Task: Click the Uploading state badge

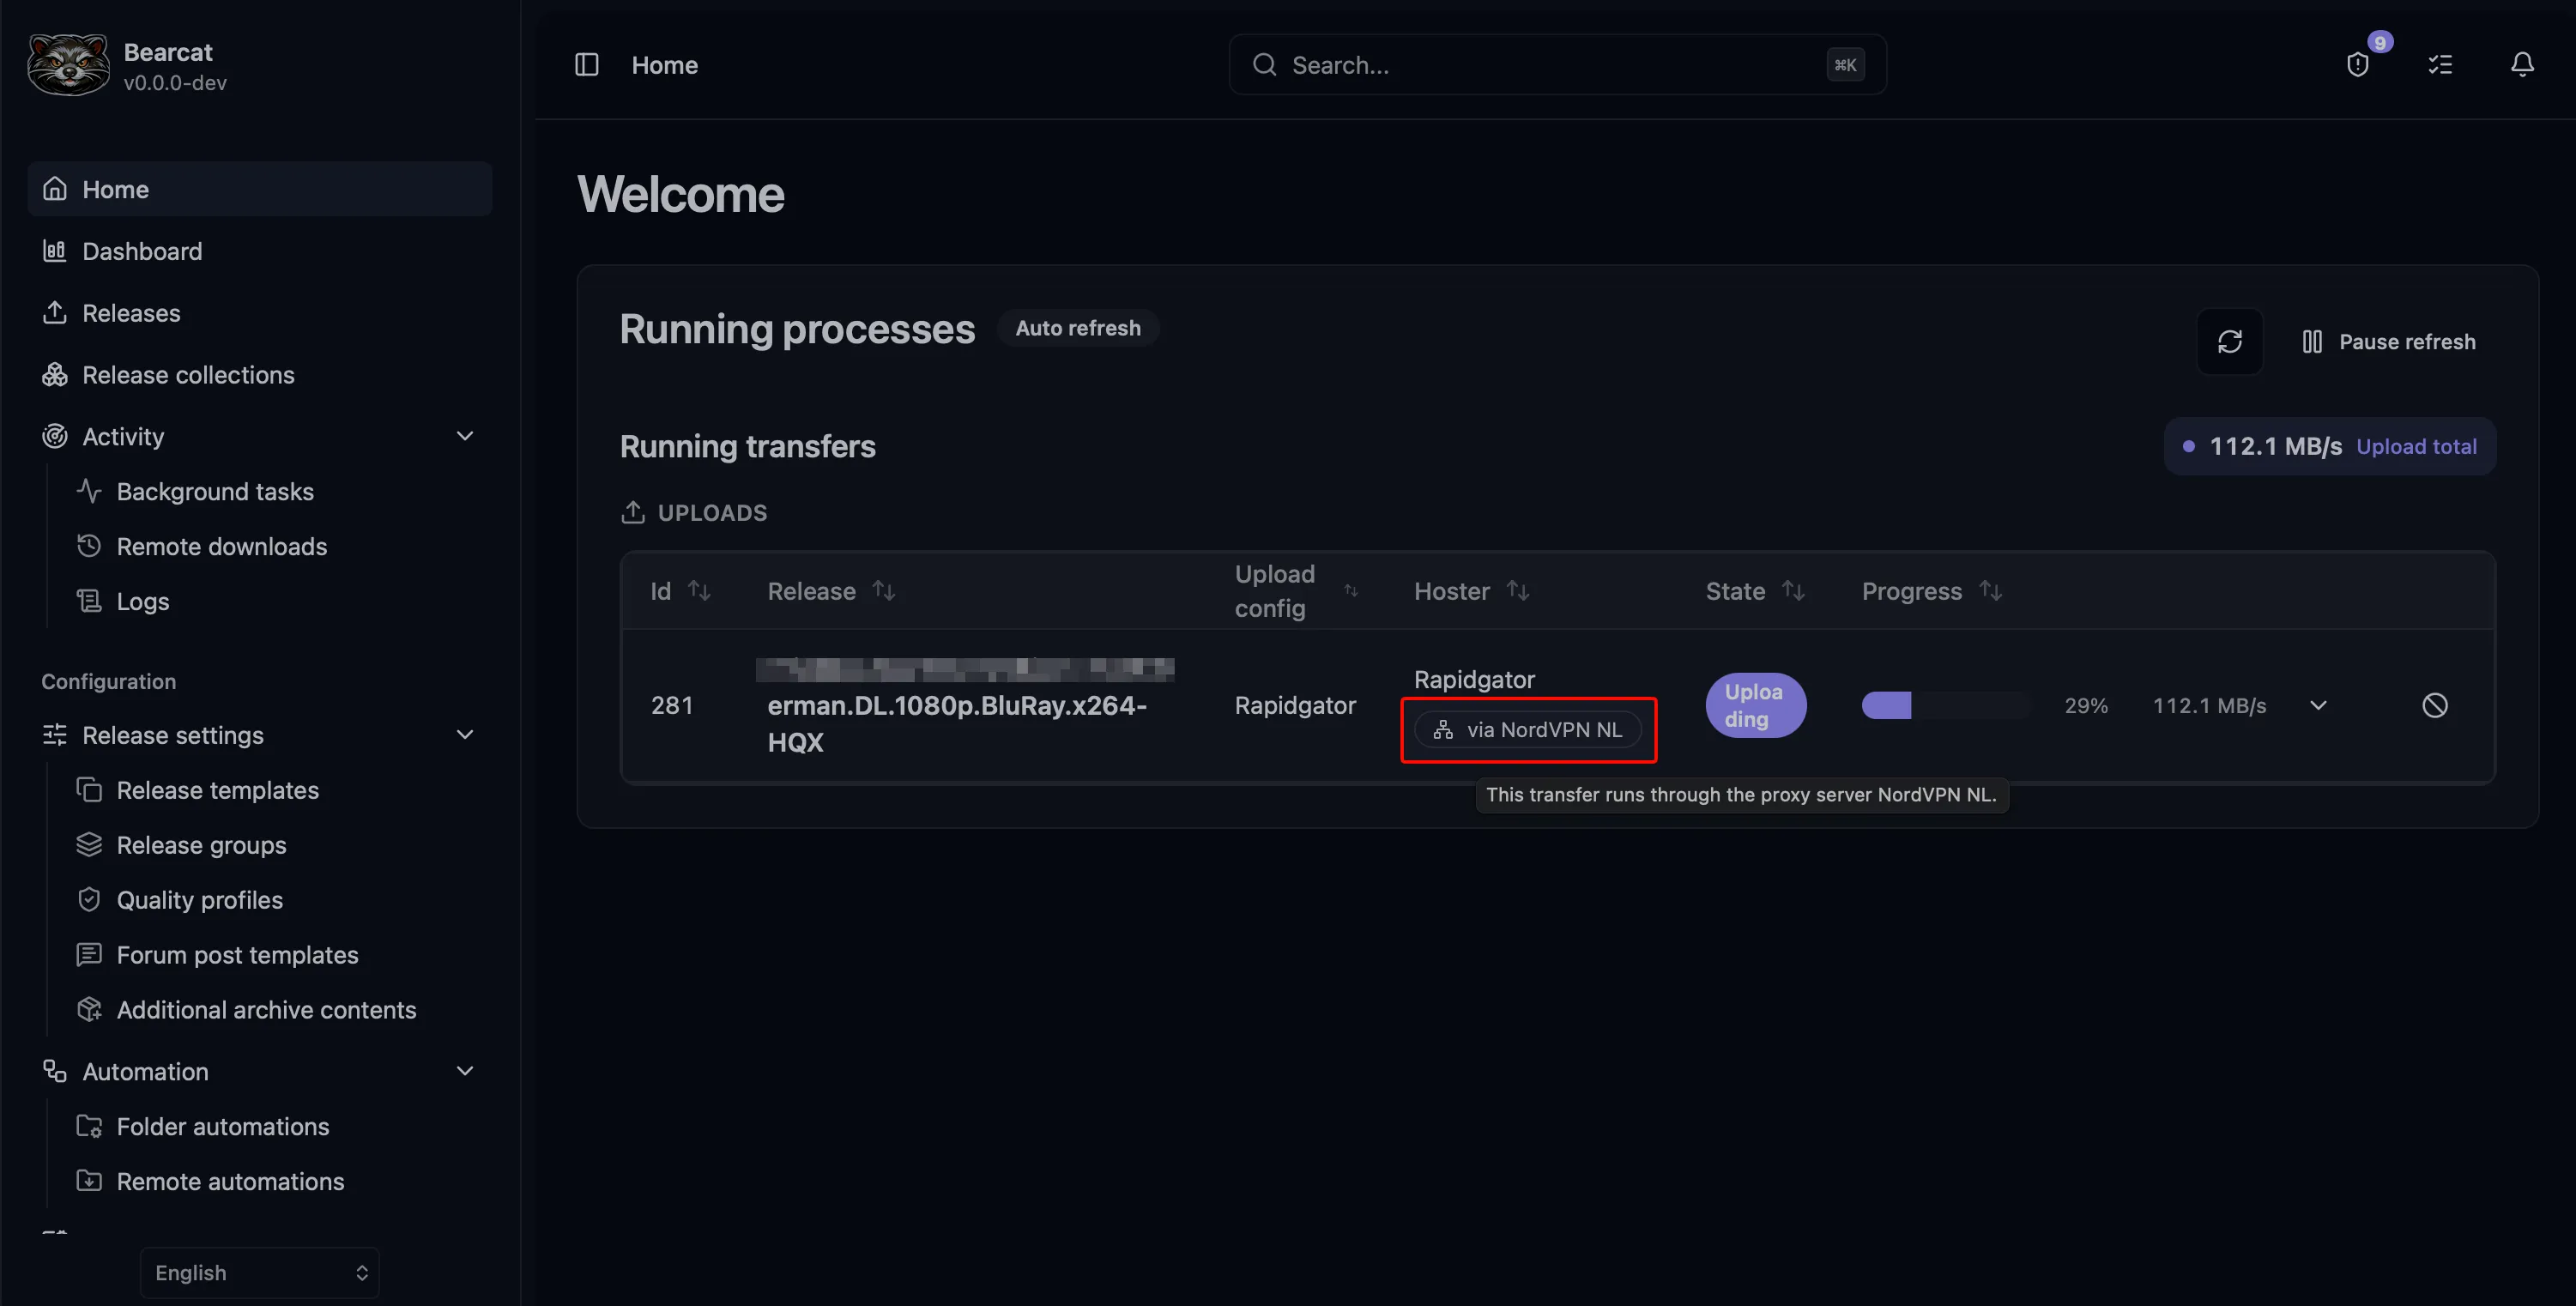Action: (1755, 705)
